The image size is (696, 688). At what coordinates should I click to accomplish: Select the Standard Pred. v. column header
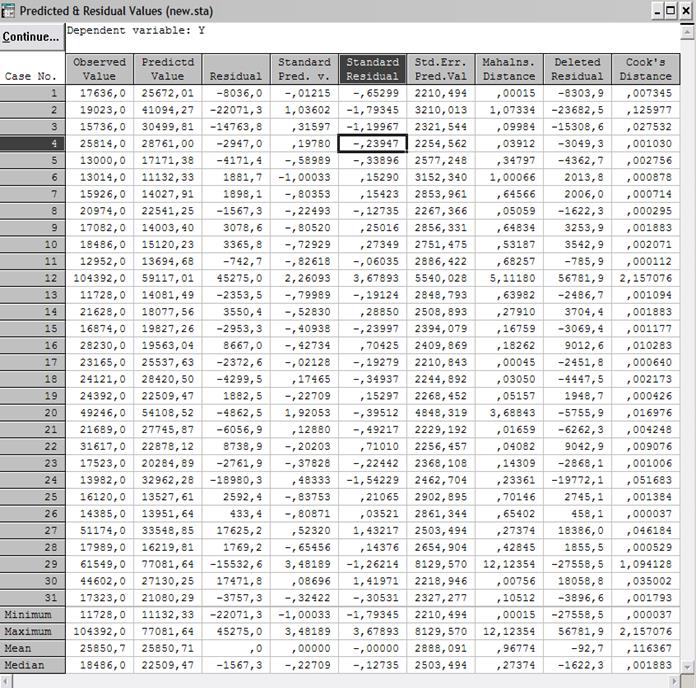[x=303, y=68]
